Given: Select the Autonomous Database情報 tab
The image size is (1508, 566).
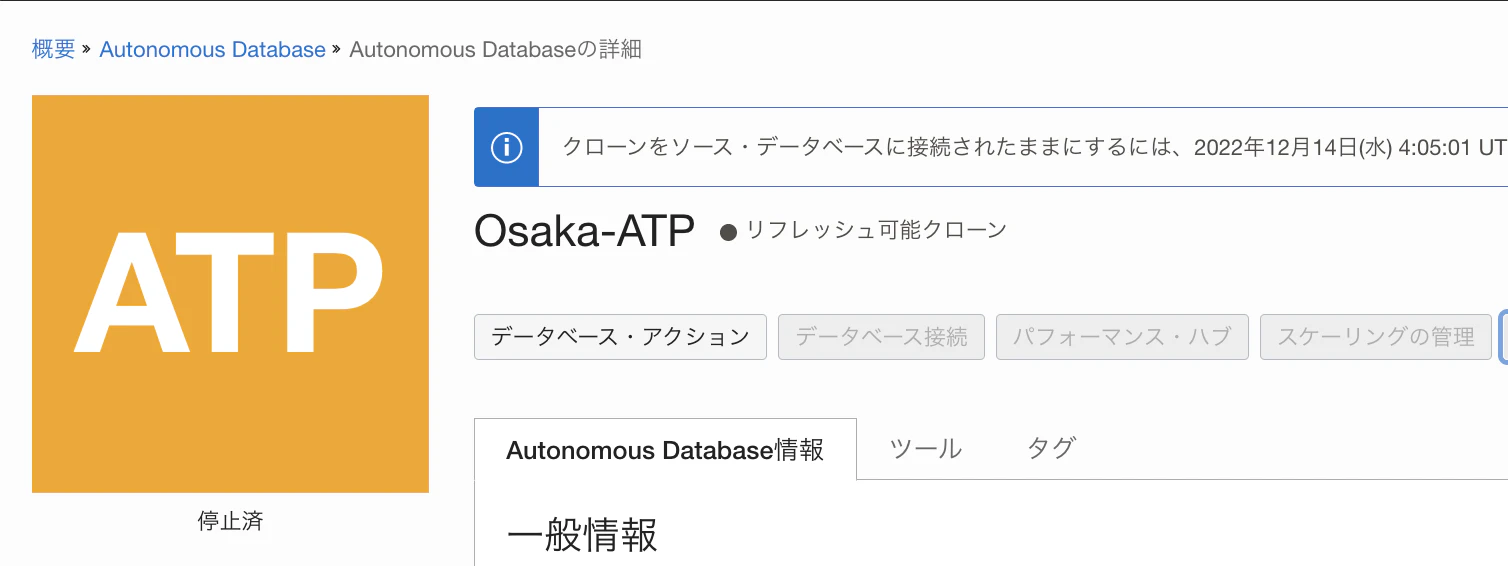Looking at the screenshot, I should (665, 450).
